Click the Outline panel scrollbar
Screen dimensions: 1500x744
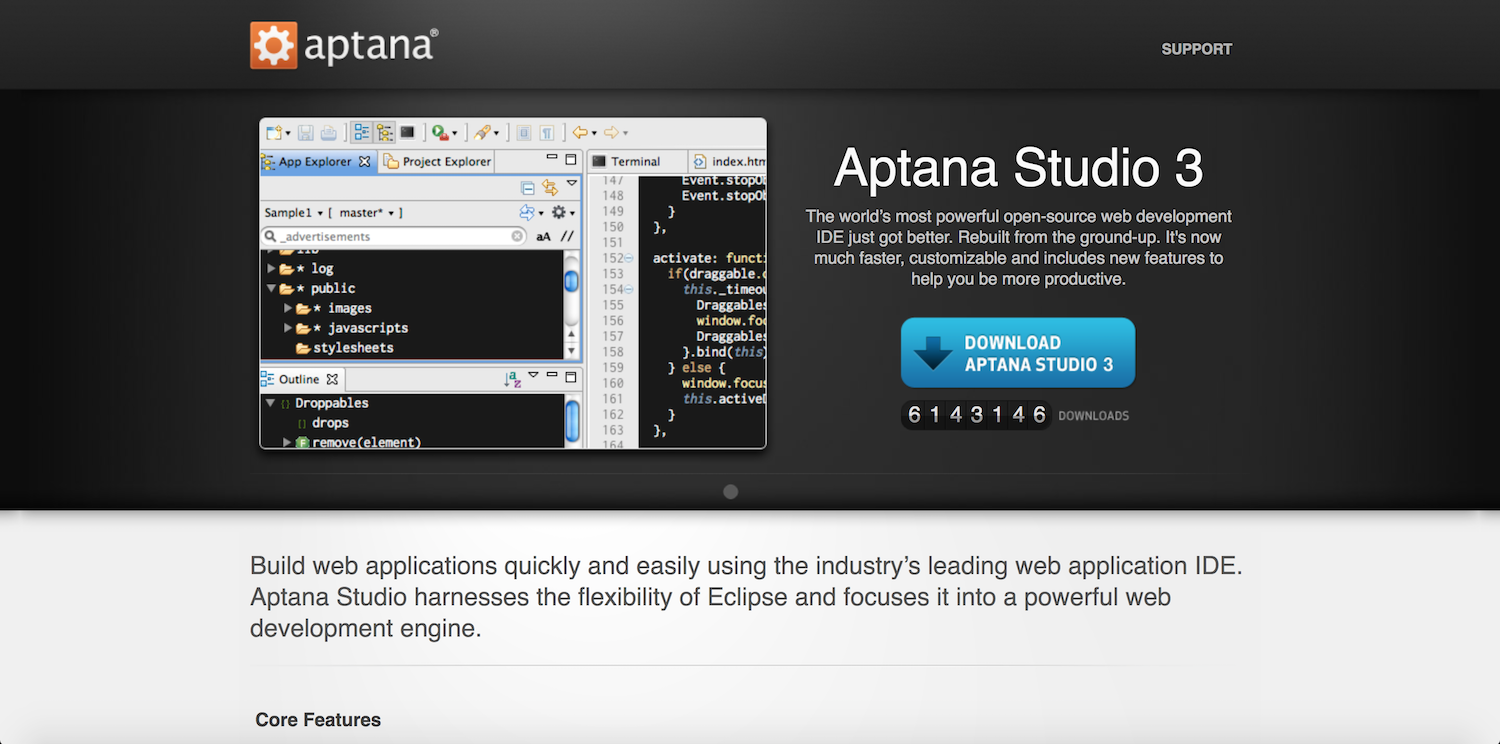[x=572, y=421]
